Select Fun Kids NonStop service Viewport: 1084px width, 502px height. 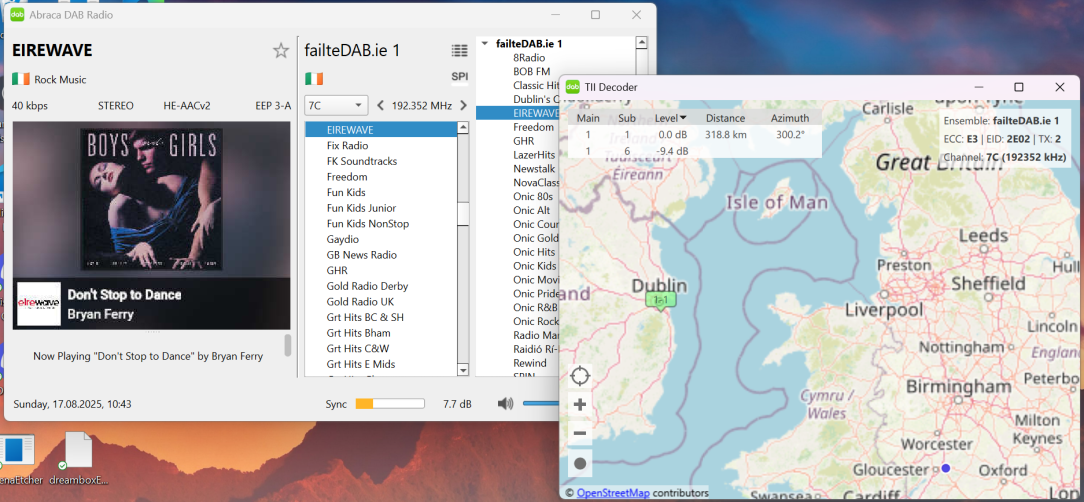[x=381, y=223]
